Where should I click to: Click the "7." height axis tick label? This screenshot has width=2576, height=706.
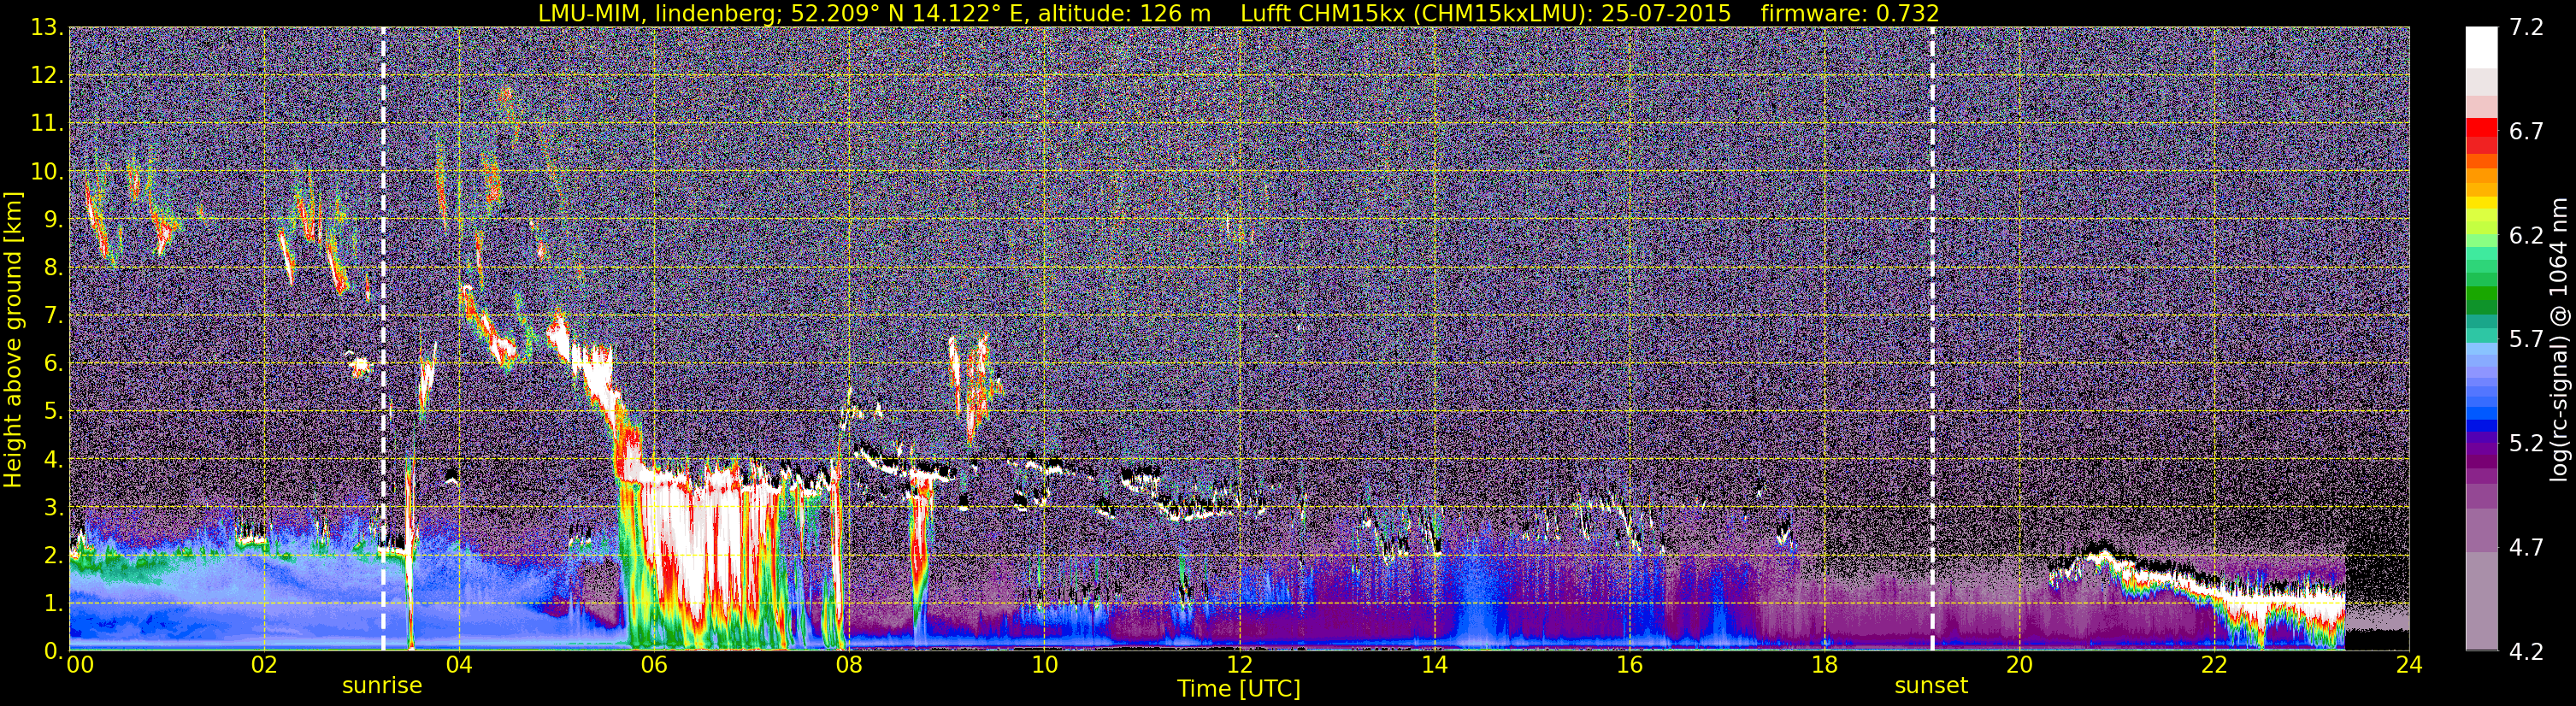(x=53, y=315)
